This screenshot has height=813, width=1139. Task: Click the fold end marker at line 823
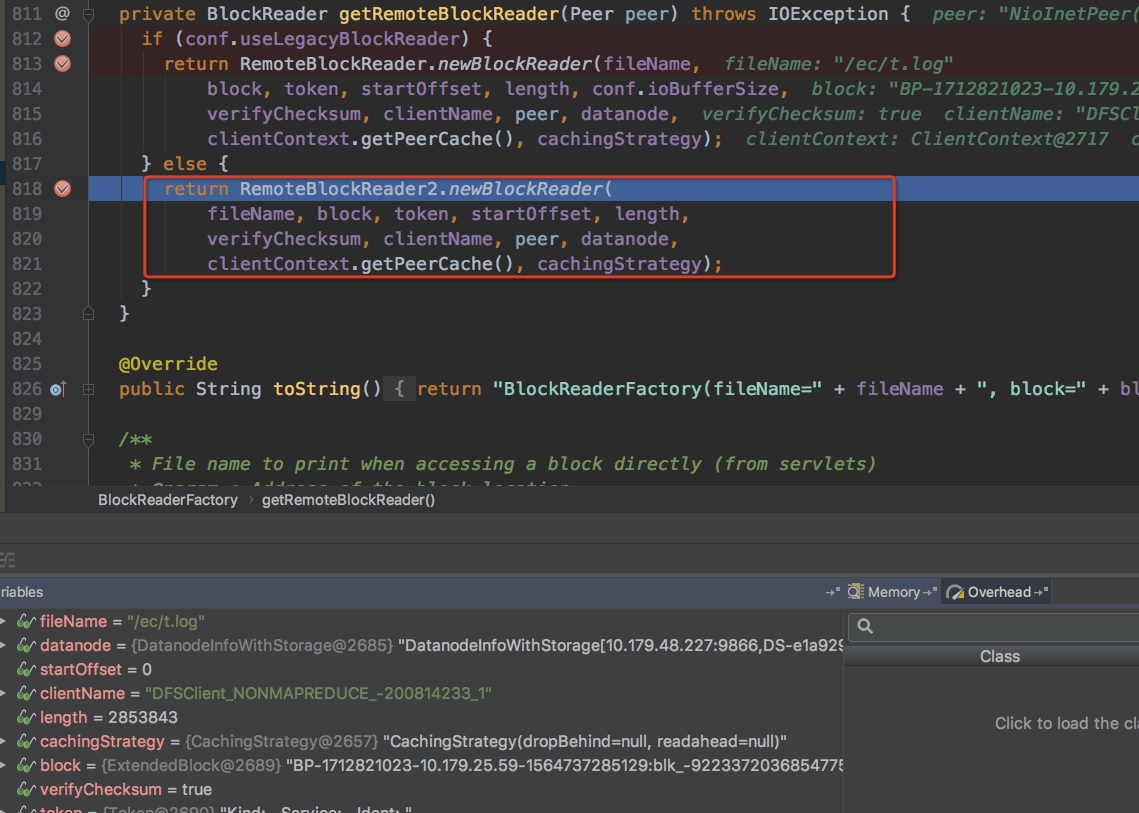pyautogui.click(x=89, y=313)
